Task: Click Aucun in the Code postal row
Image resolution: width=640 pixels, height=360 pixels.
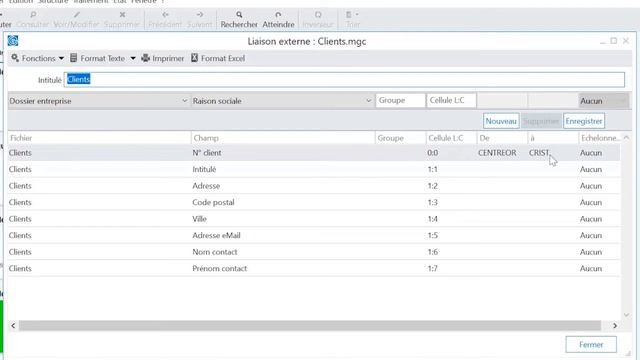Action: 591,202
